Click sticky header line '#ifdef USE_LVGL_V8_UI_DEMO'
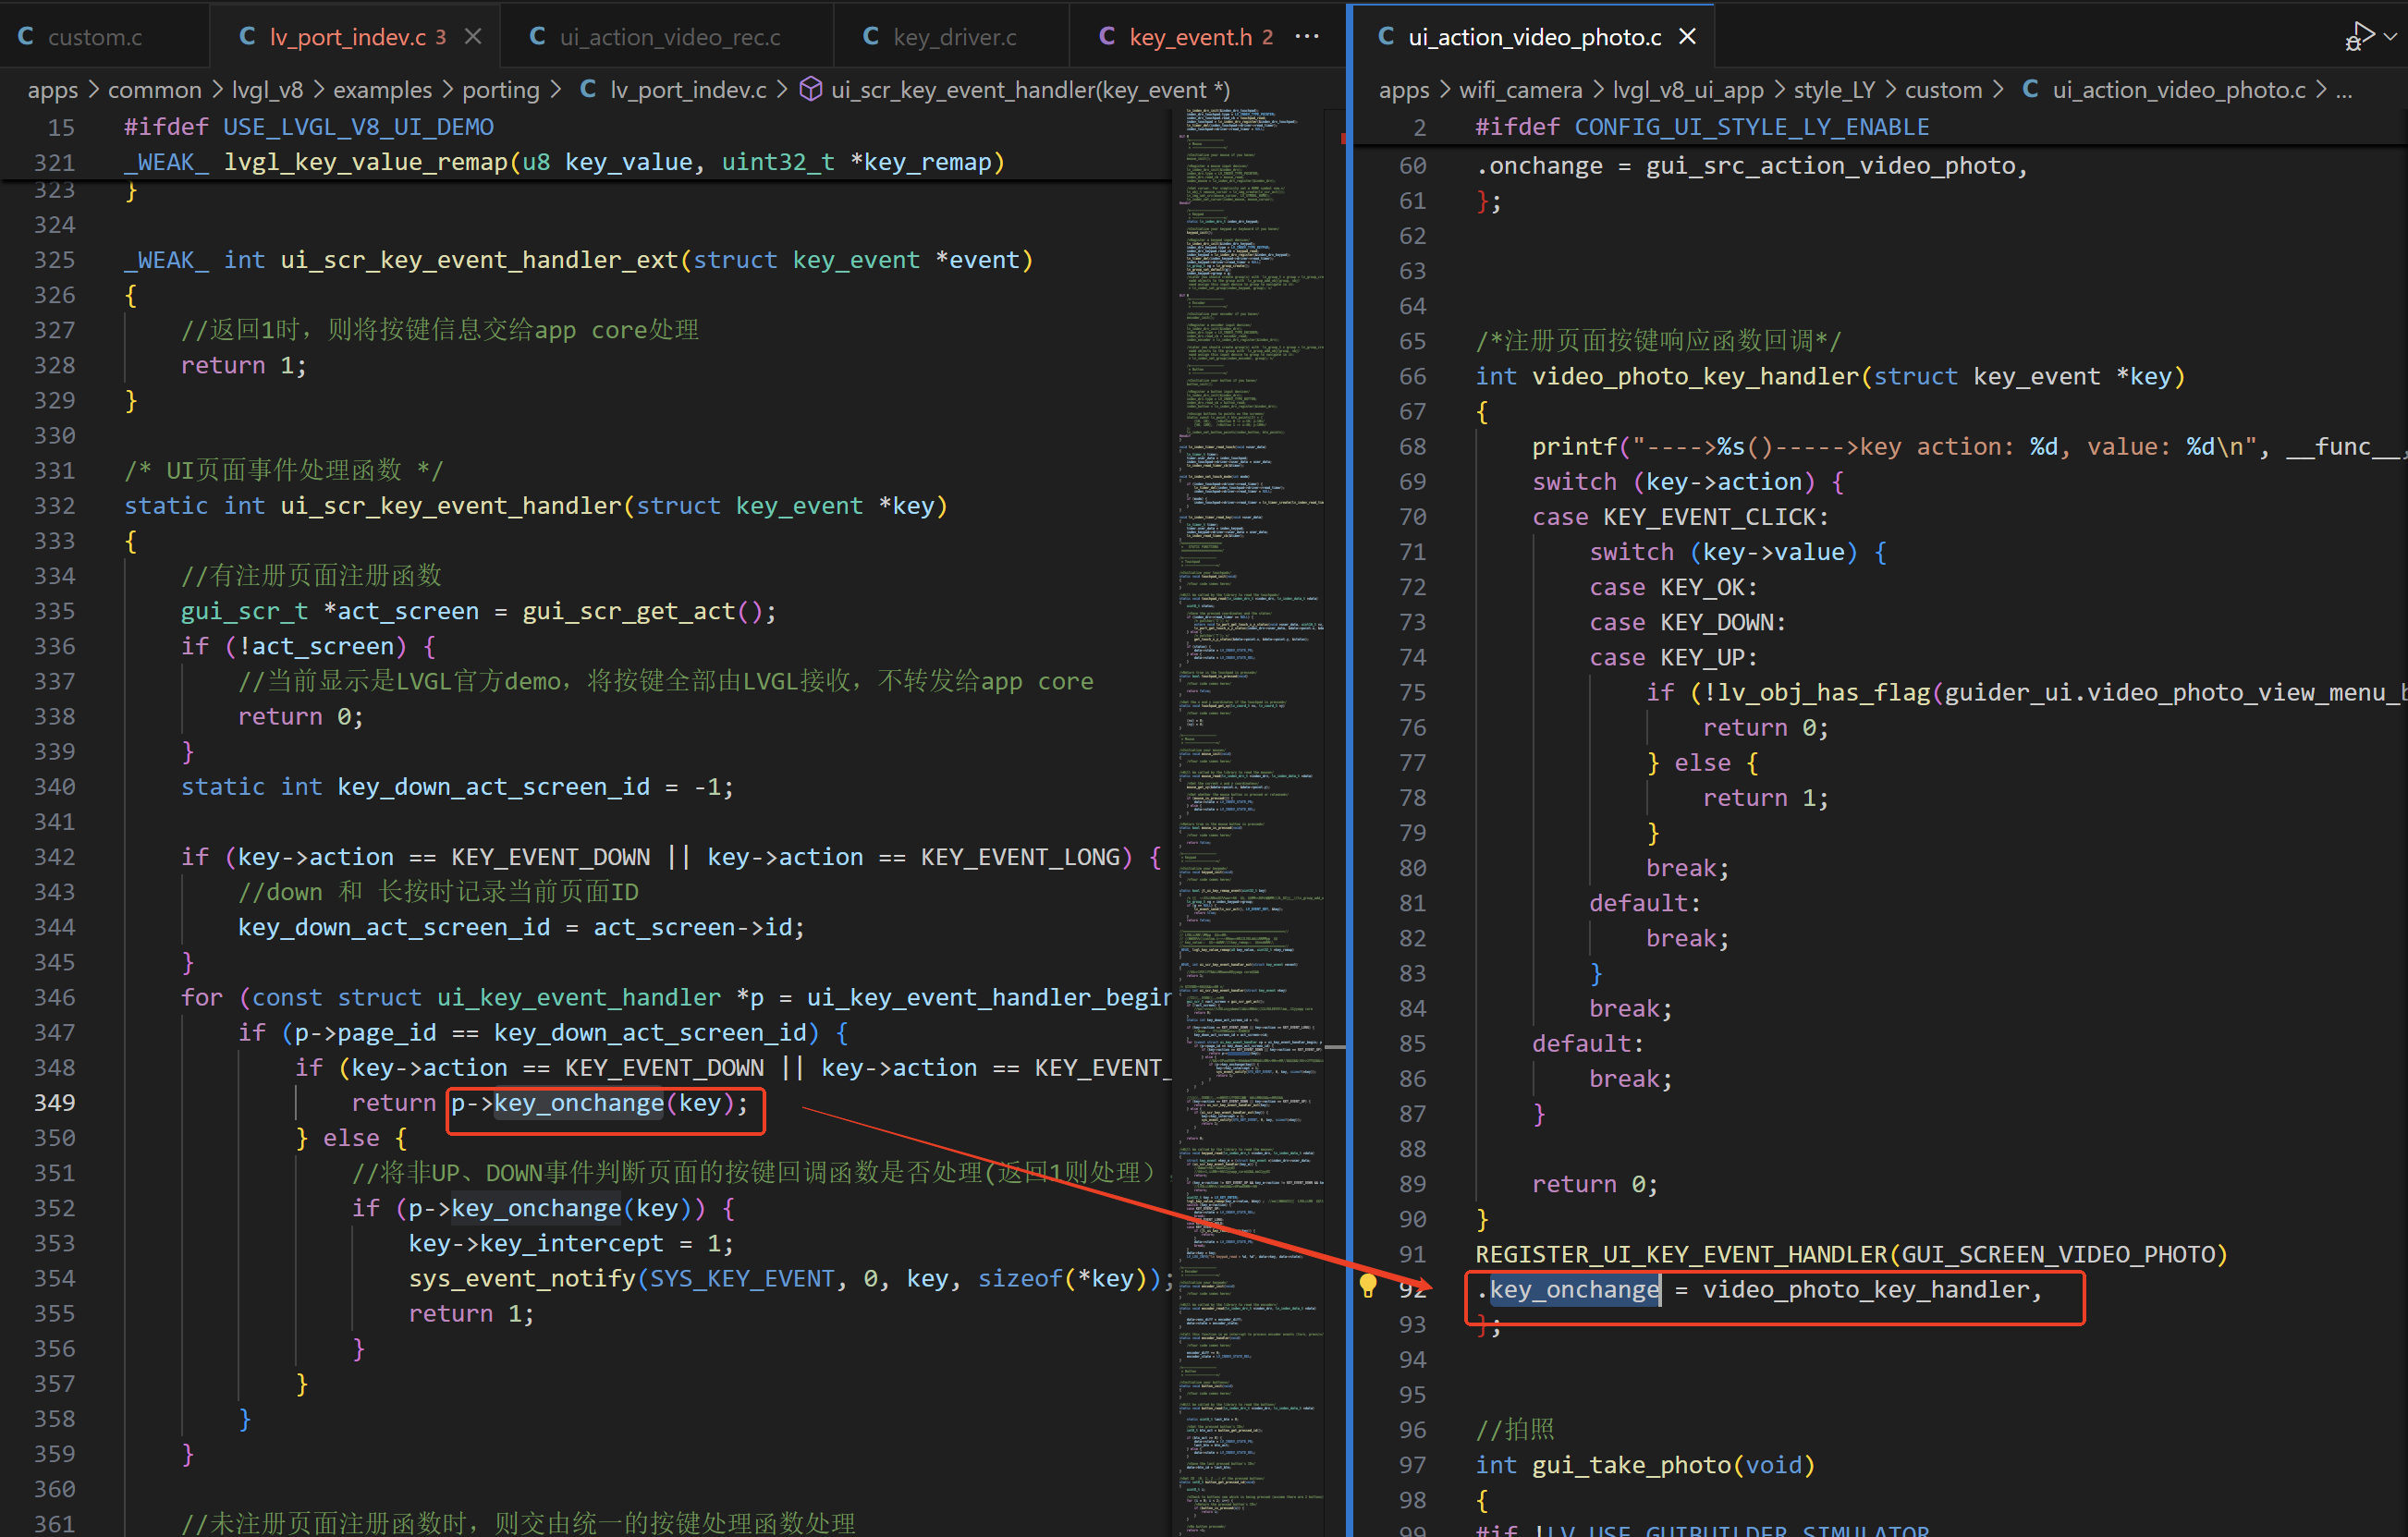Viewport: 2408px width, 1537px height. coord(309,127)
